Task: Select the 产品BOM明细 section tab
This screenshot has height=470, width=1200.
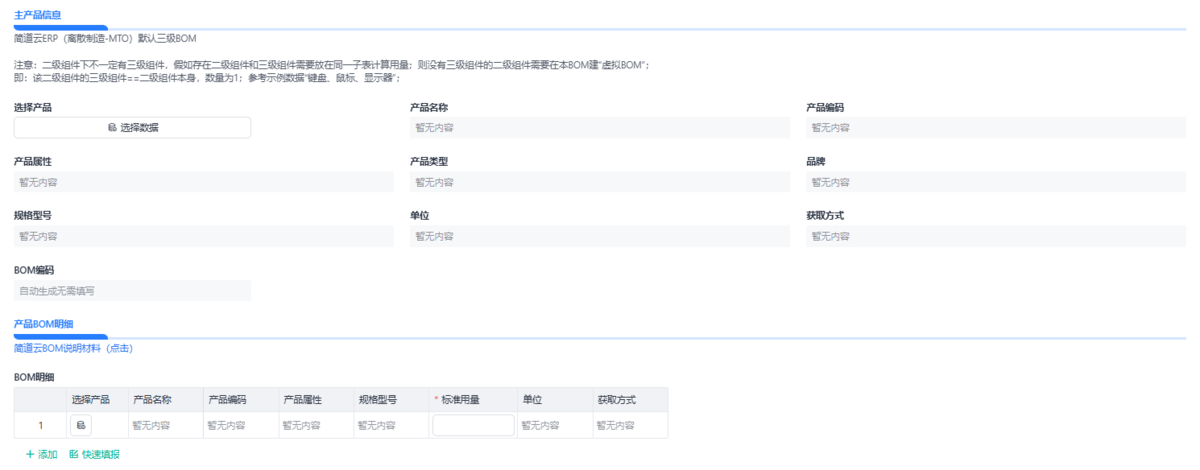Action: pos(43,324)
